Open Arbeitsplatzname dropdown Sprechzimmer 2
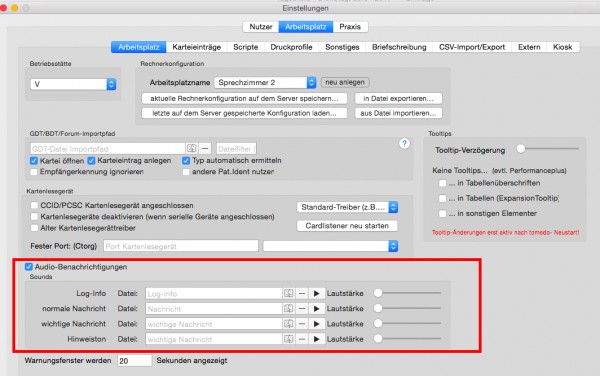 coord(265,83)
